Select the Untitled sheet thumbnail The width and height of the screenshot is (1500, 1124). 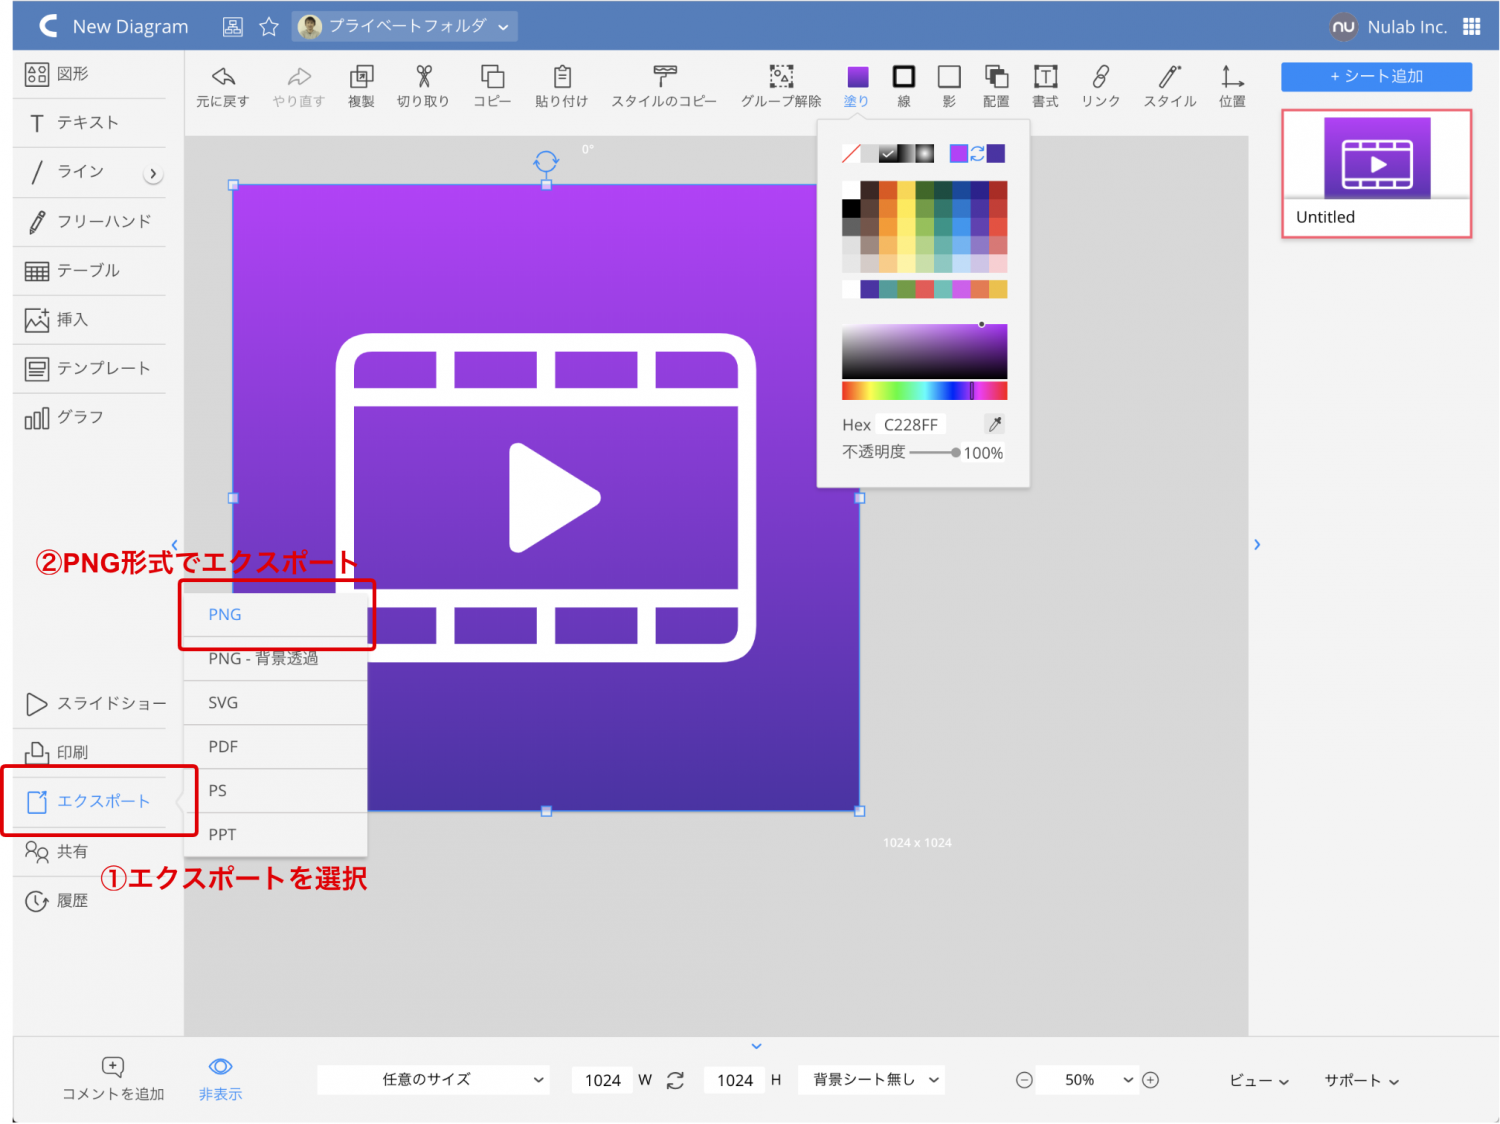point(1376,173)
